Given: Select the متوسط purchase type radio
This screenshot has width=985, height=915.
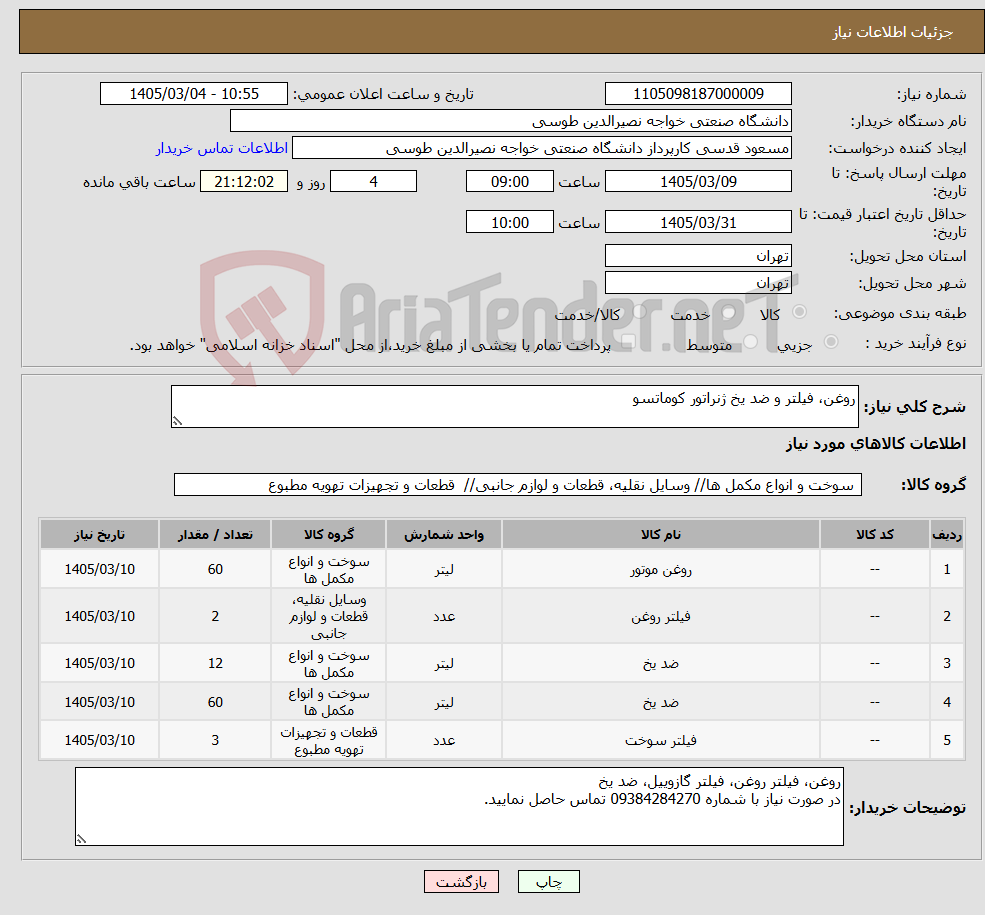Looking at the screenshot, I should pyautogui.click(x=751, y=342).
